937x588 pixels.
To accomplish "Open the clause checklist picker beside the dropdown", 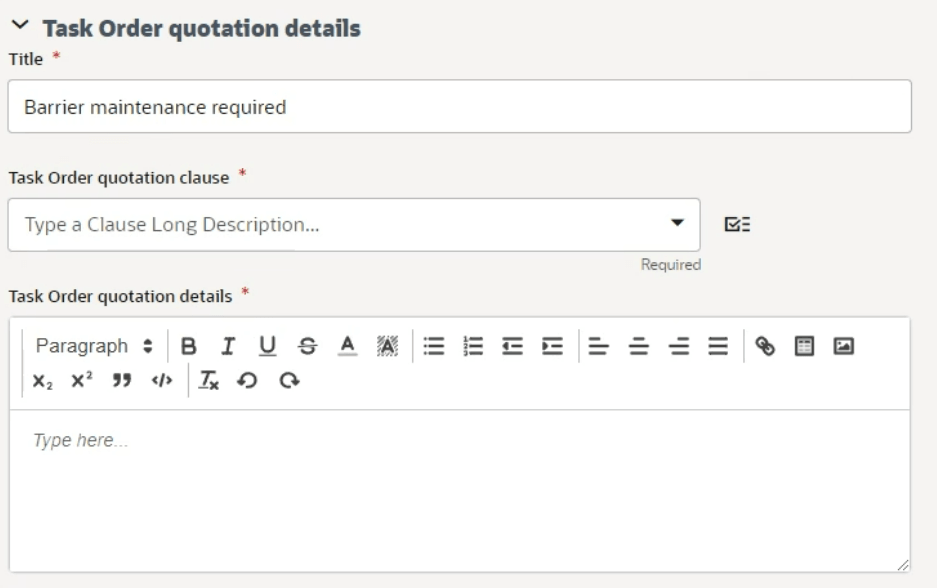I will 736,224.
